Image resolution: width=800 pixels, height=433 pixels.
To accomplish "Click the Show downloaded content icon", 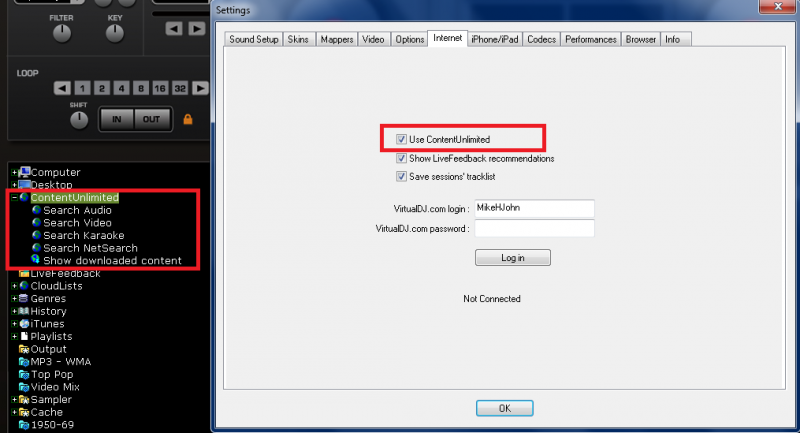I will pyautogui.click(x=36, y=260).
